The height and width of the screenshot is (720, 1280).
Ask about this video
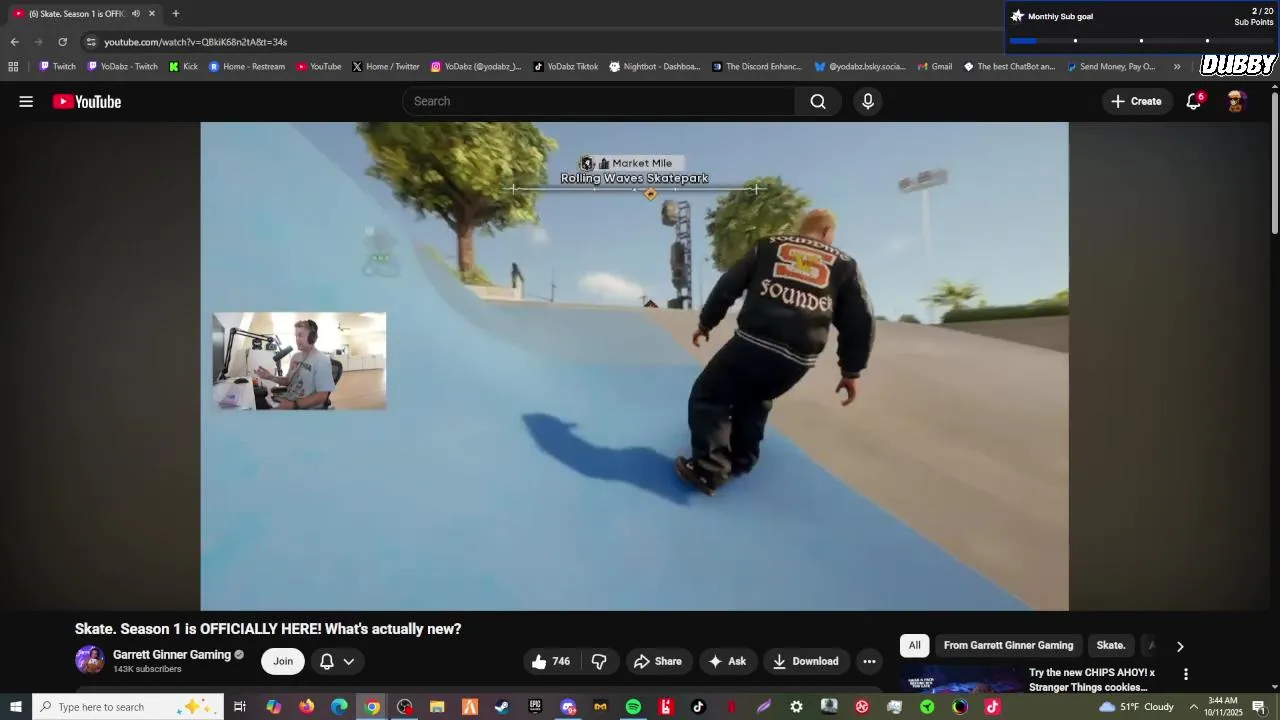(x=727, y=661)
